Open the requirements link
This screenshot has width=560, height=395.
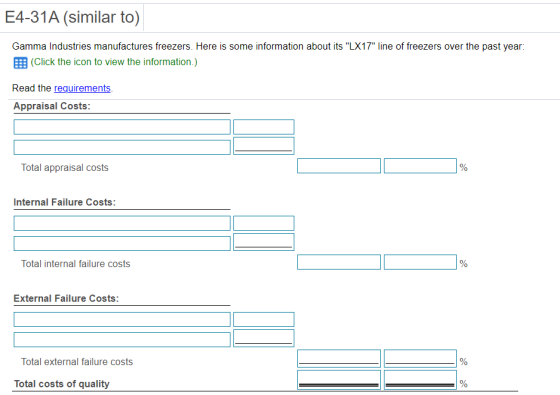click(82, 88)
